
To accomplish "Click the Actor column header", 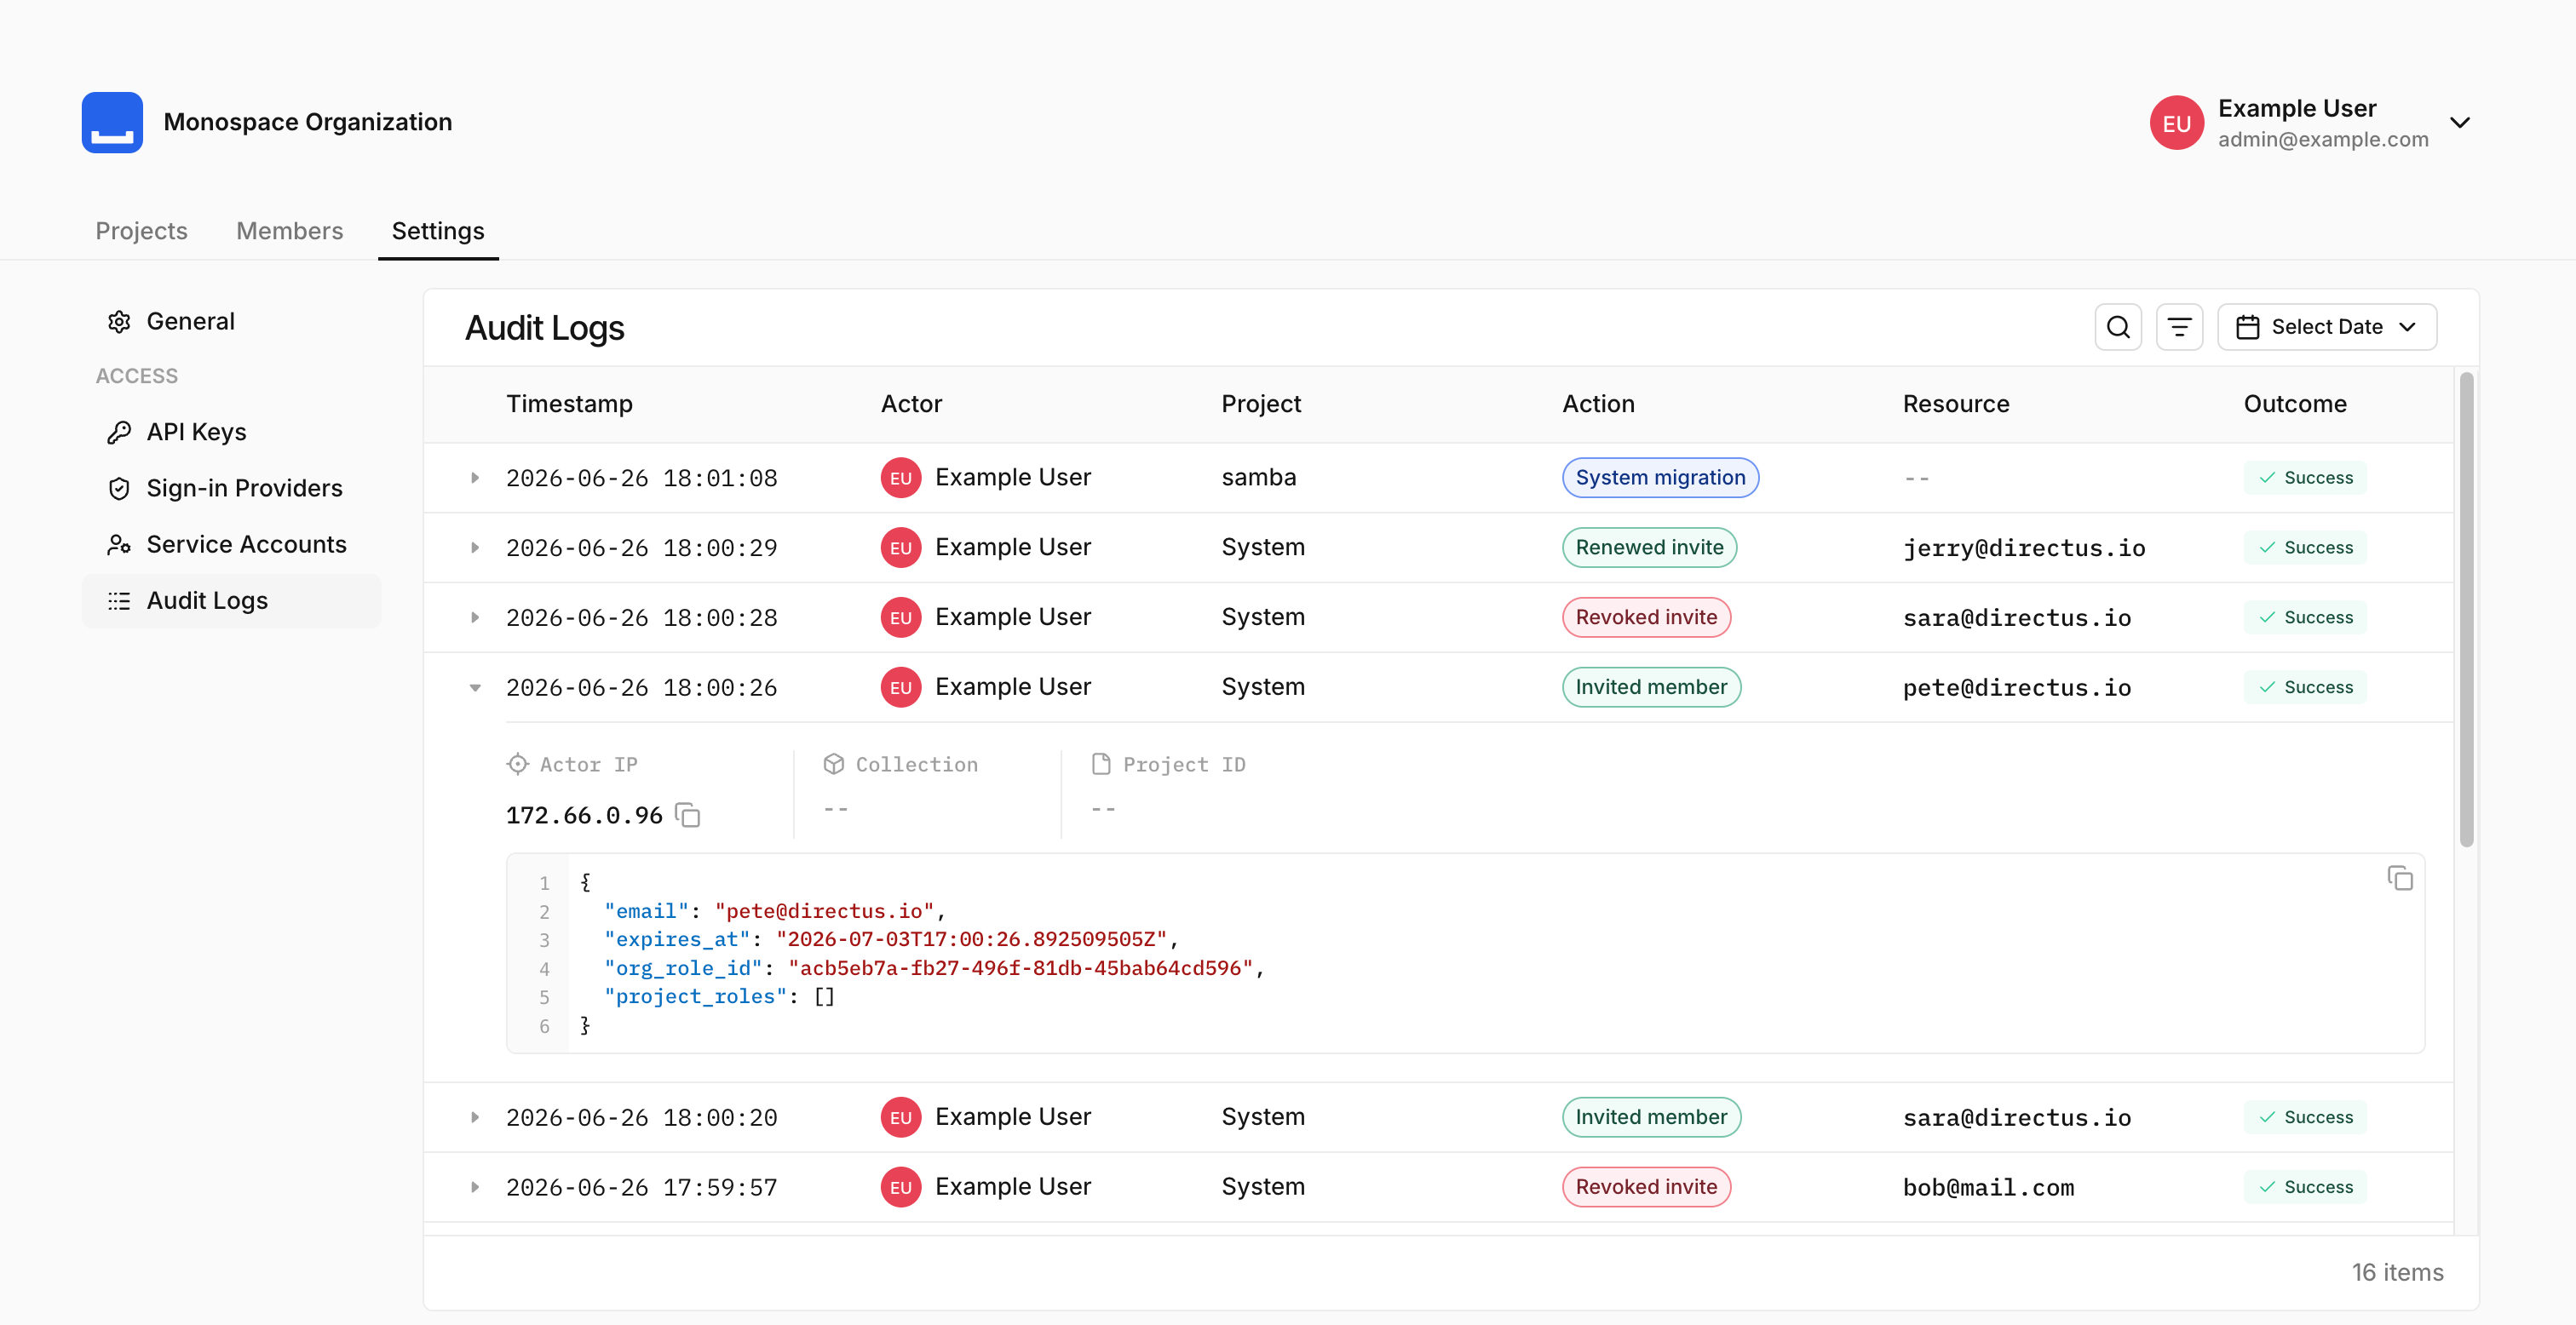I will tap(911, 404).
